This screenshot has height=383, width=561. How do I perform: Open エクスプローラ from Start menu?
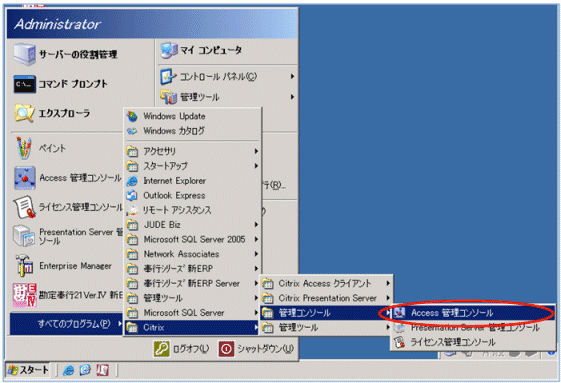pyautogui.click(x=53, y=113)
